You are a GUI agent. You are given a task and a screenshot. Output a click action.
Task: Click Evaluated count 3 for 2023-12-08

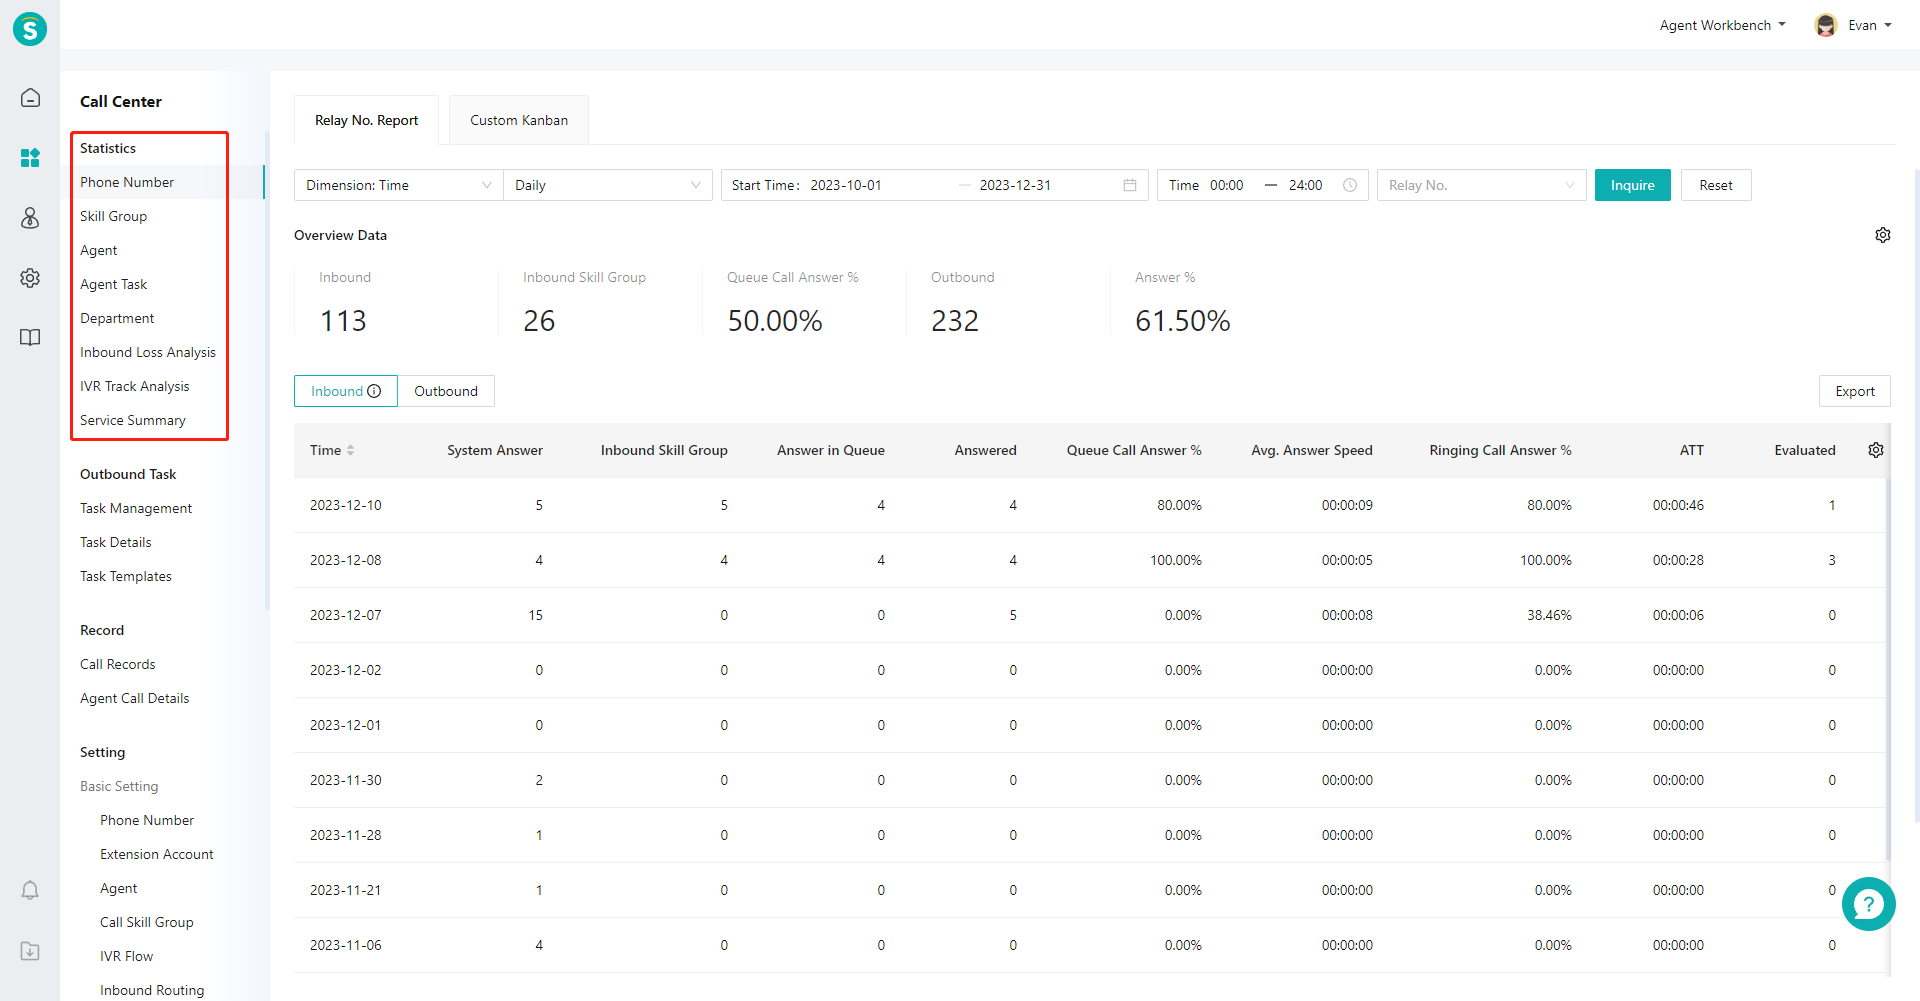click(1832, 560)
